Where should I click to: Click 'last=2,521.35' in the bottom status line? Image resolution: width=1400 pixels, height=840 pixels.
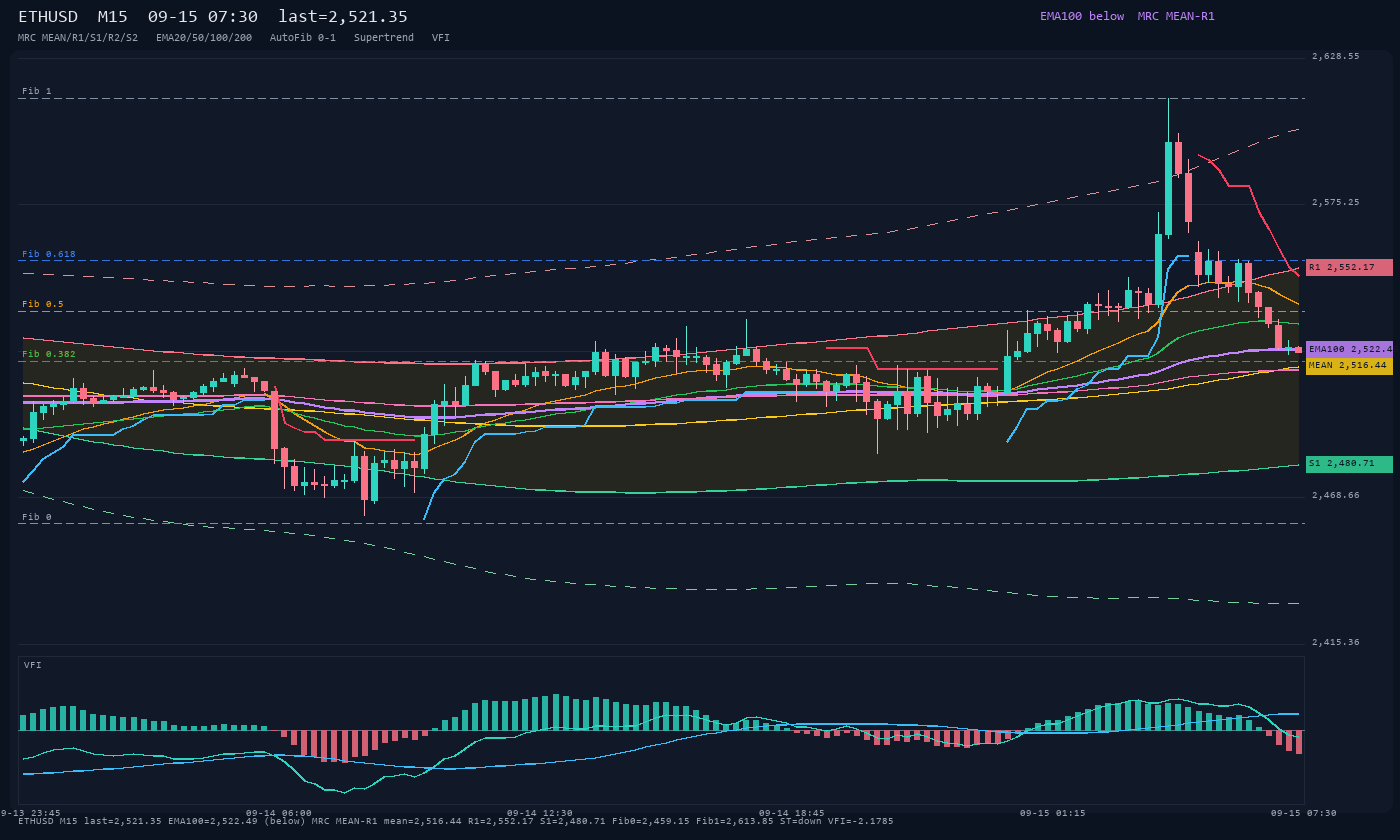[123, 821]
